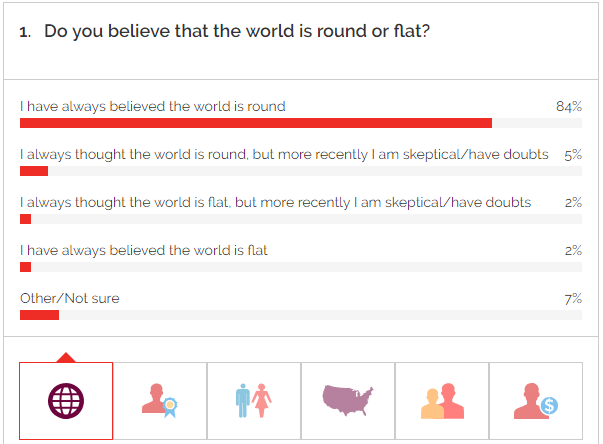This screenshot has width=603, height=444.
Task: Select the globe overall results icon
Action: click(x=66, y=401)
